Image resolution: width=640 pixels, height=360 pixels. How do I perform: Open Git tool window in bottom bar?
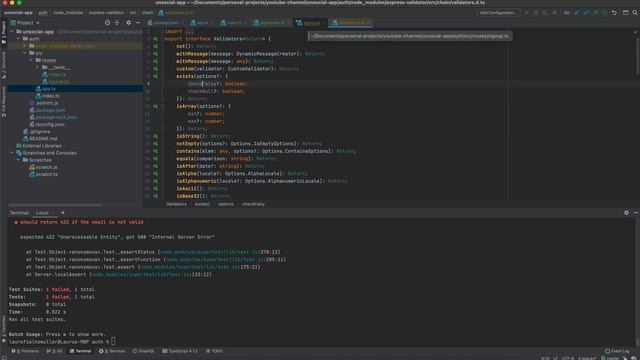pos(55,351)
